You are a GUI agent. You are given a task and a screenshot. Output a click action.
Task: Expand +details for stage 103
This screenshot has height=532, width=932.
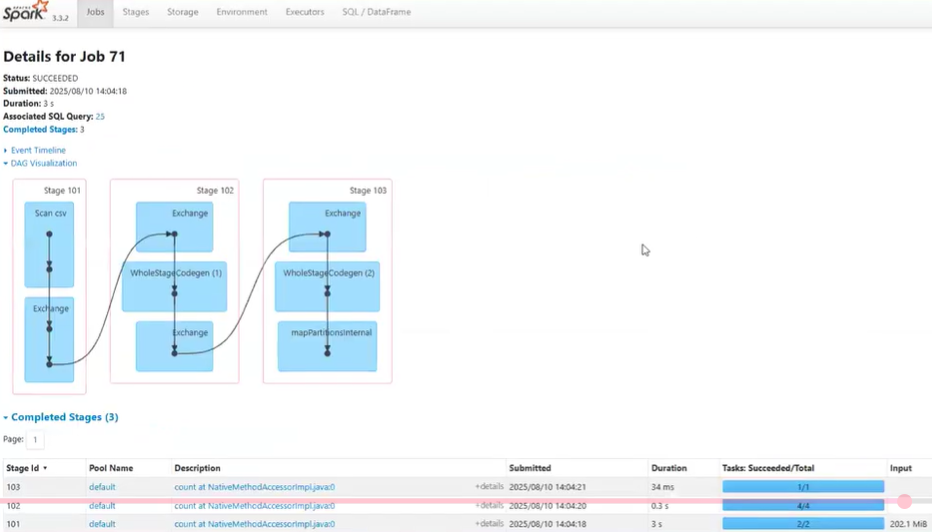489,486
